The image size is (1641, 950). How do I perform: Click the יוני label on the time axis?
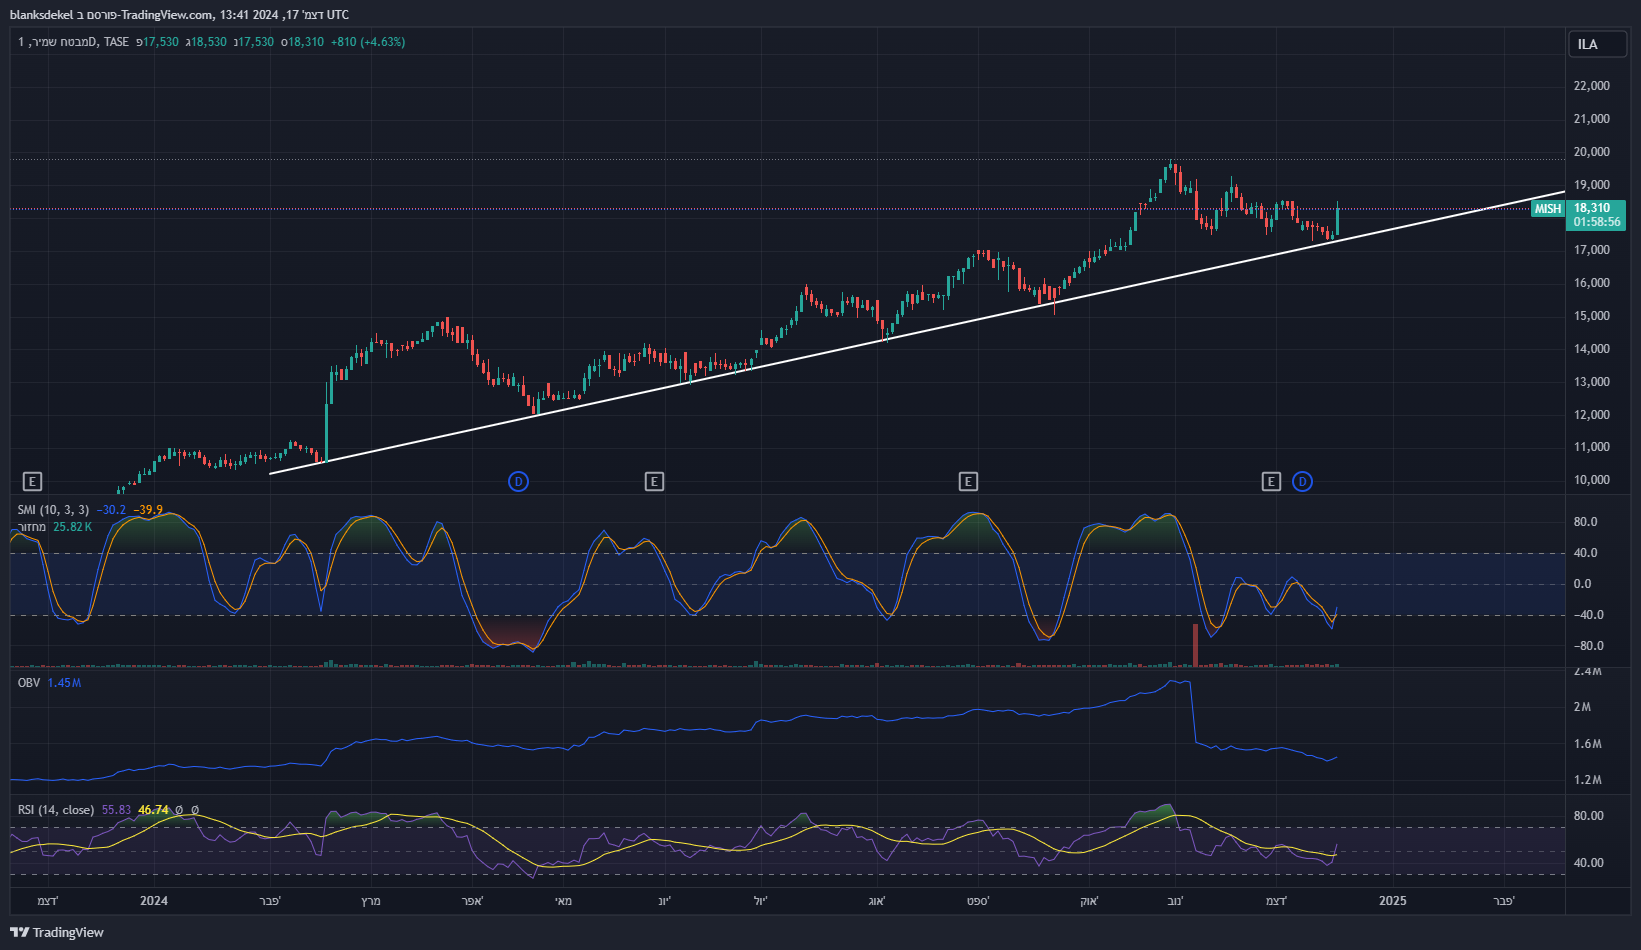click(x=664, y=901)
